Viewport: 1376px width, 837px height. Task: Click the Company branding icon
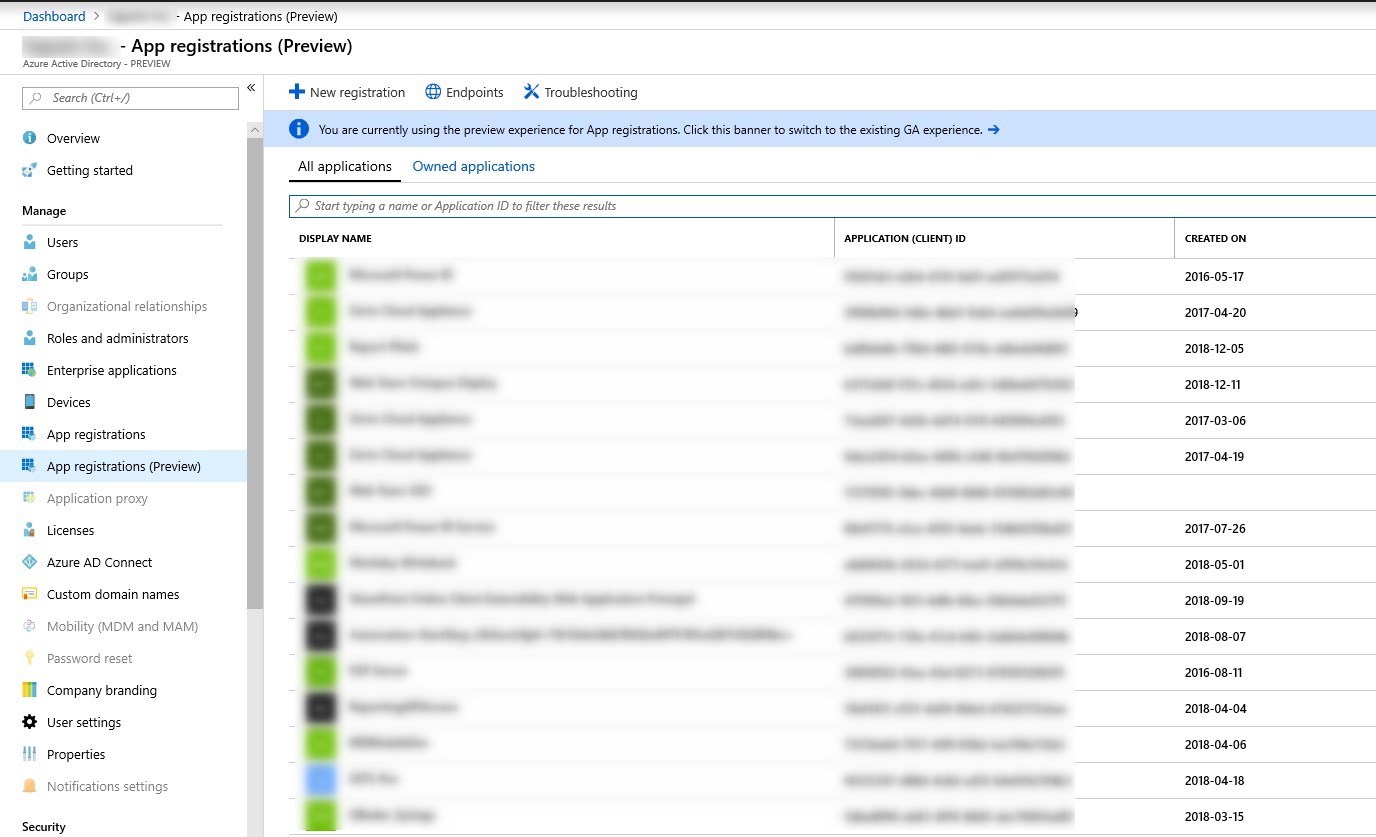pyautogui.click(x=29, y=690)
